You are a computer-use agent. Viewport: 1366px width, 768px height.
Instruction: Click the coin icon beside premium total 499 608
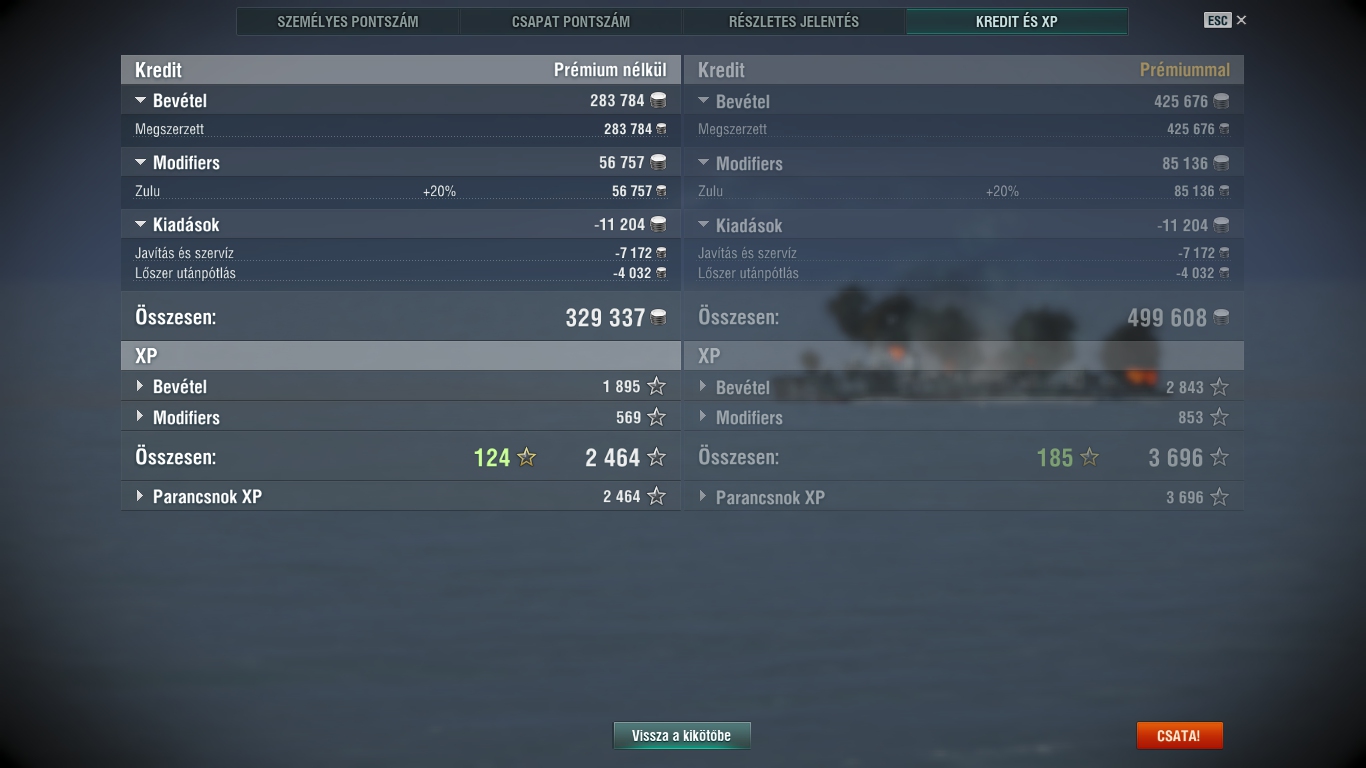point(1221,317)
